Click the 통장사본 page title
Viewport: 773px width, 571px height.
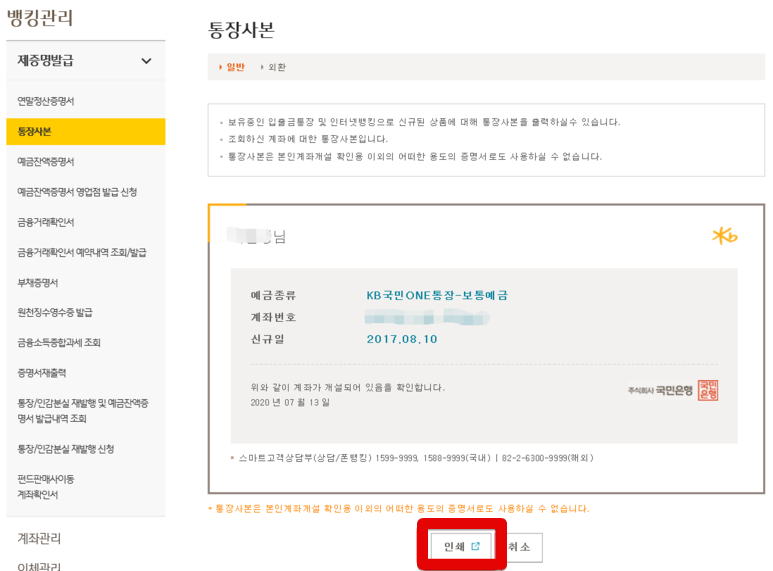[241, 30]
